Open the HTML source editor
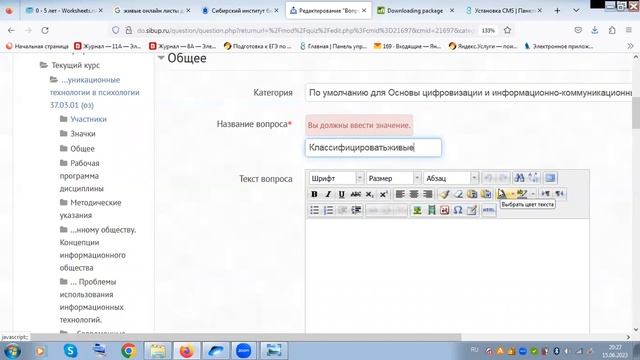The image size is (640, 360). coord(489,210)
